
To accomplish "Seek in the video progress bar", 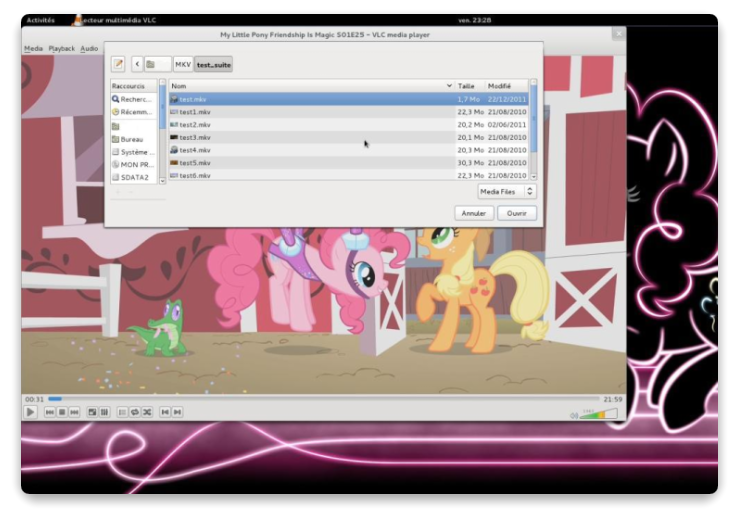I will tap(323, 399).
